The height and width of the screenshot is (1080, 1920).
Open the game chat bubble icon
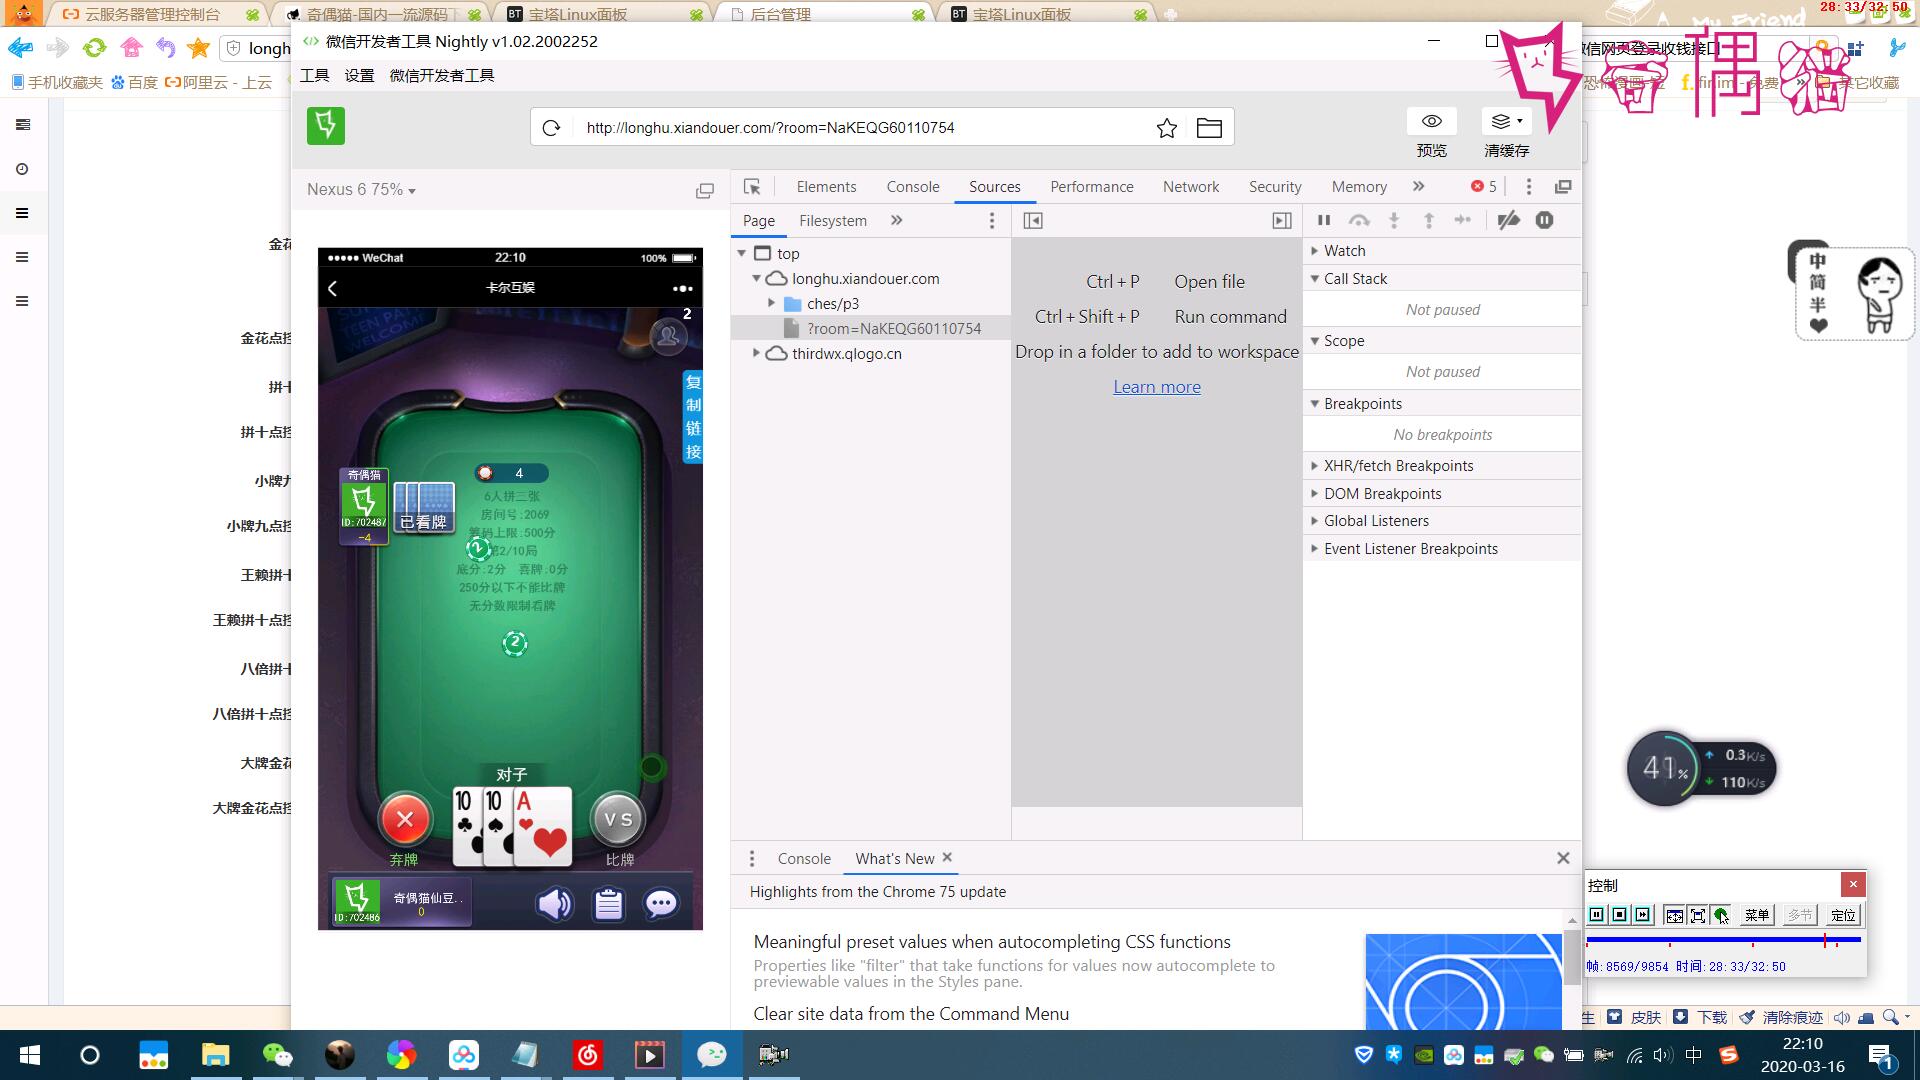(661, 904)
